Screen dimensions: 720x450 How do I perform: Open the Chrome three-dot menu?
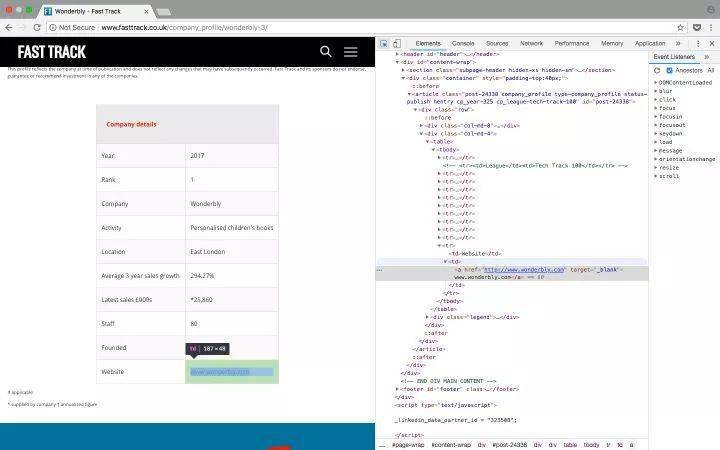pos(711,28)
